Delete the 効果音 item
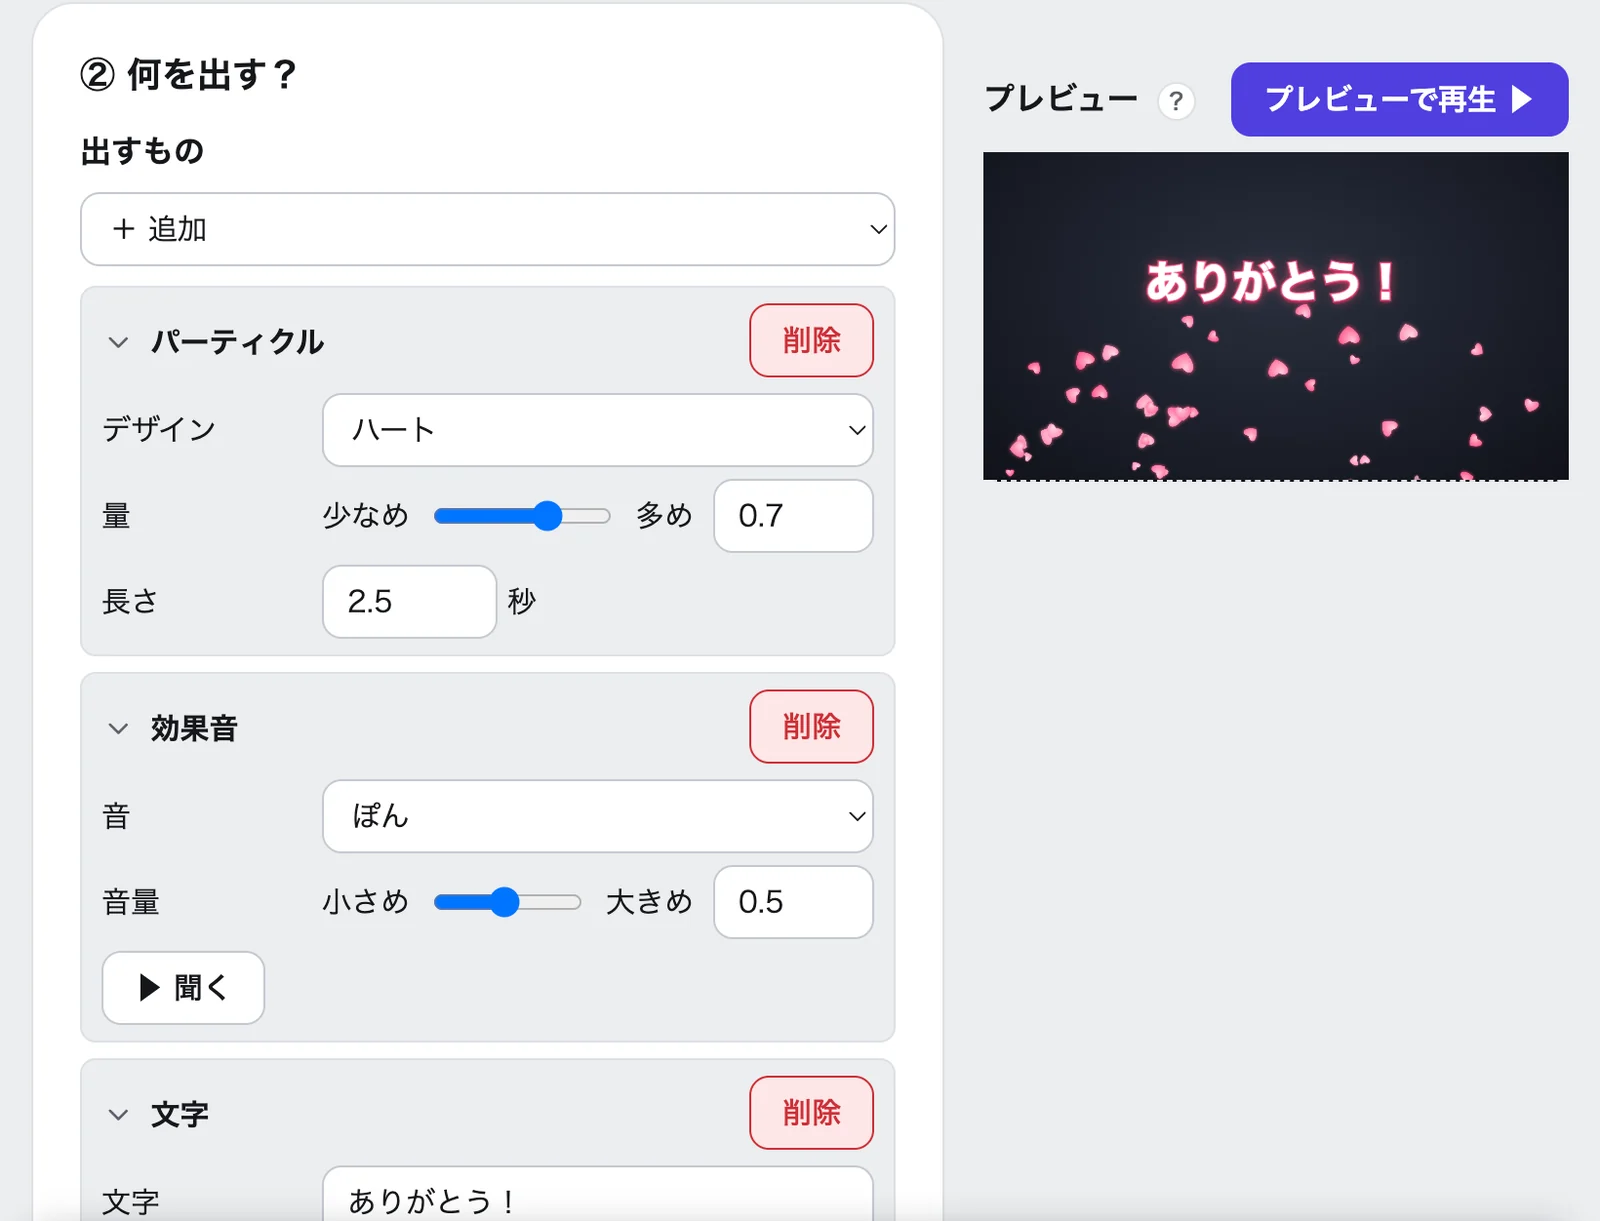The image size is (1600, 1221). click(811, 727)
